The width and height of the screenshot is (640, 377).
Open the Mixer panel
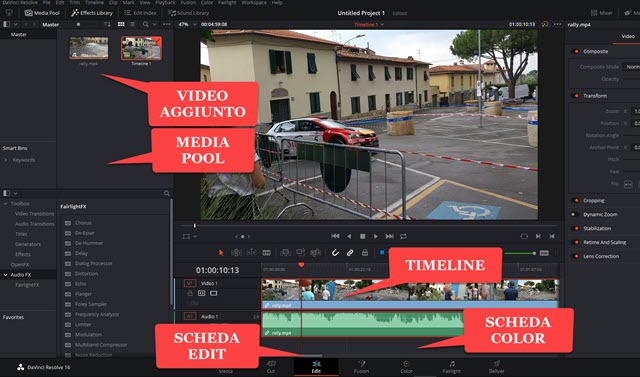pos(602,13)
